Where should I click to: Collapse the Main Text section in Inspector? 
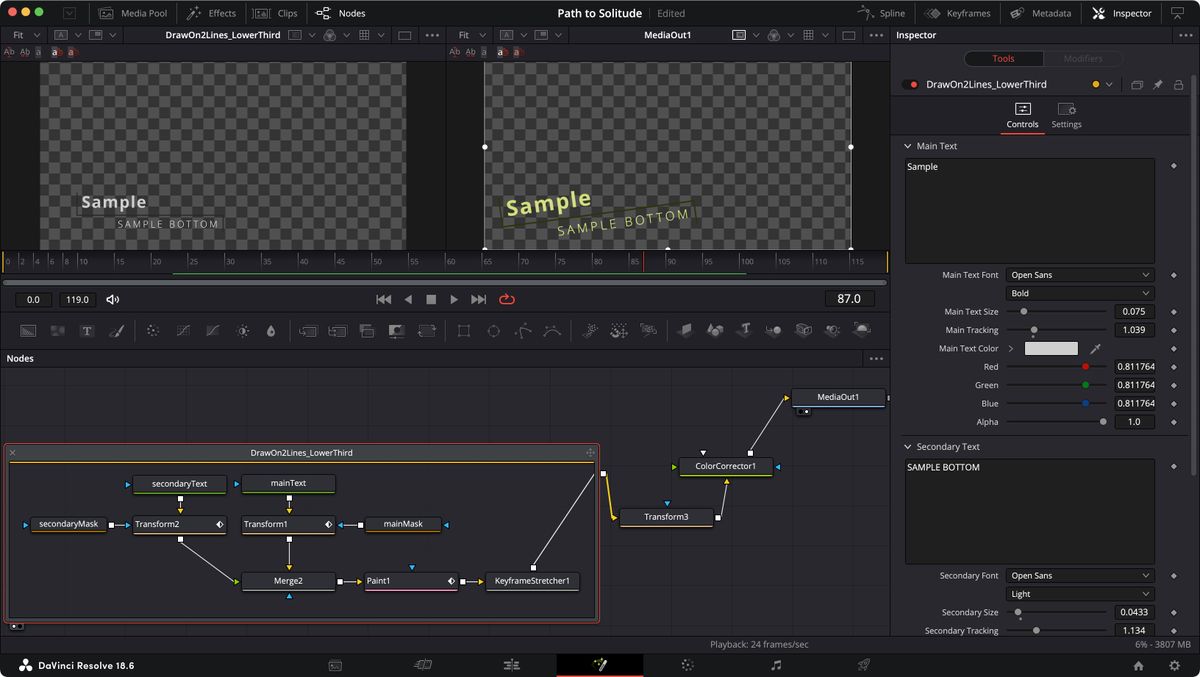tap(909, 146)
